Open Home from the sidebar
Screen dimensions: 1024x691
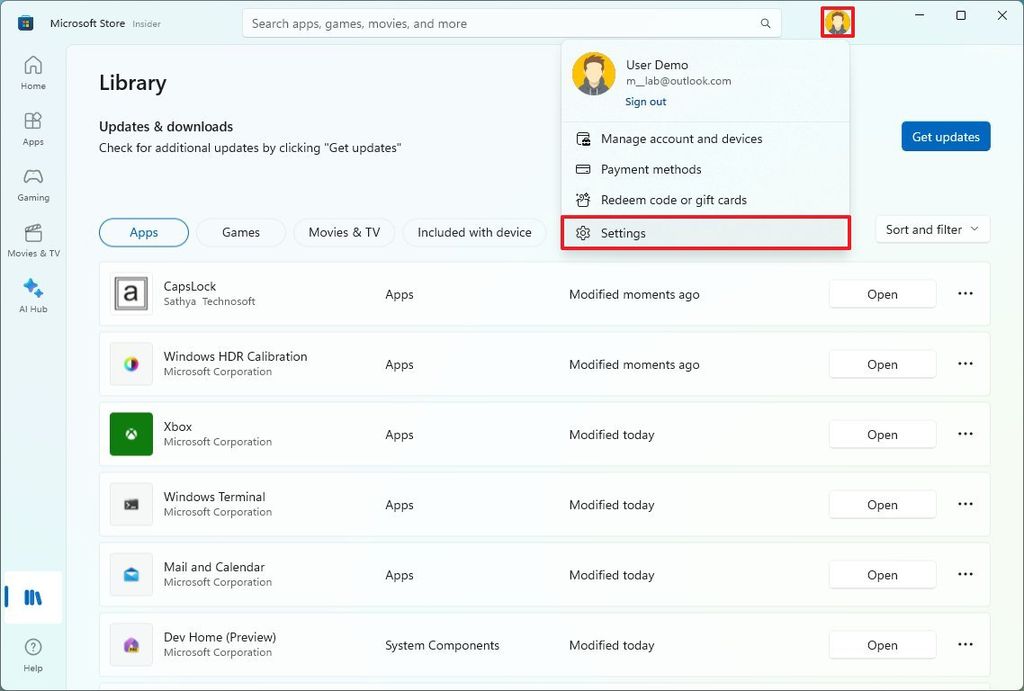(x=32, y=74)
